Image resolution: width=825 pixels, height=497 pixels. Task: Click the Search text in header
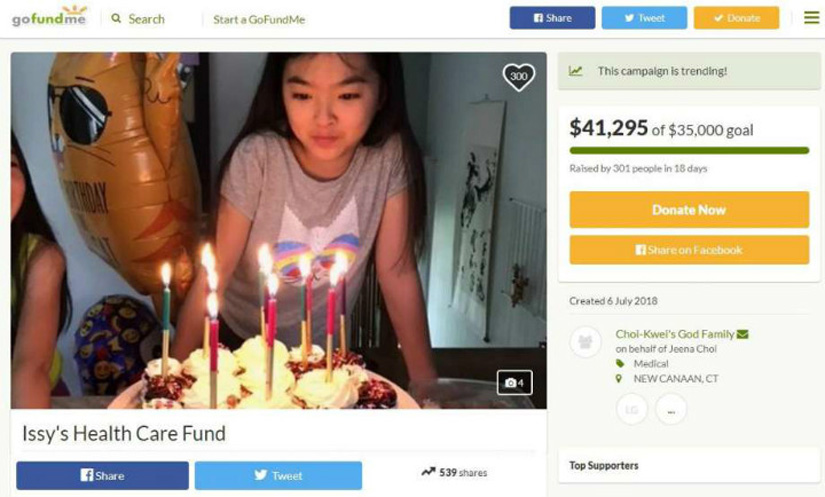point(146,19)
